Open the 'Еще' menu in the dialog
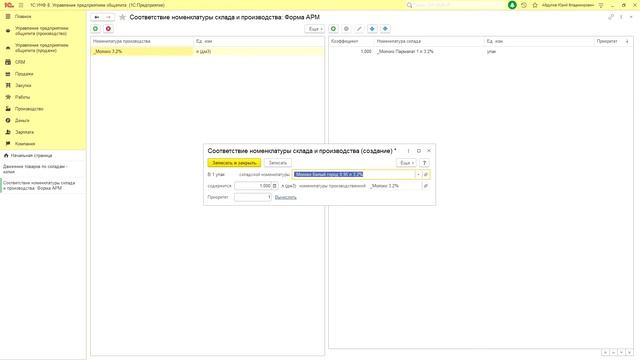This screenshot has height=360, width=640. [x=406, y=163]
